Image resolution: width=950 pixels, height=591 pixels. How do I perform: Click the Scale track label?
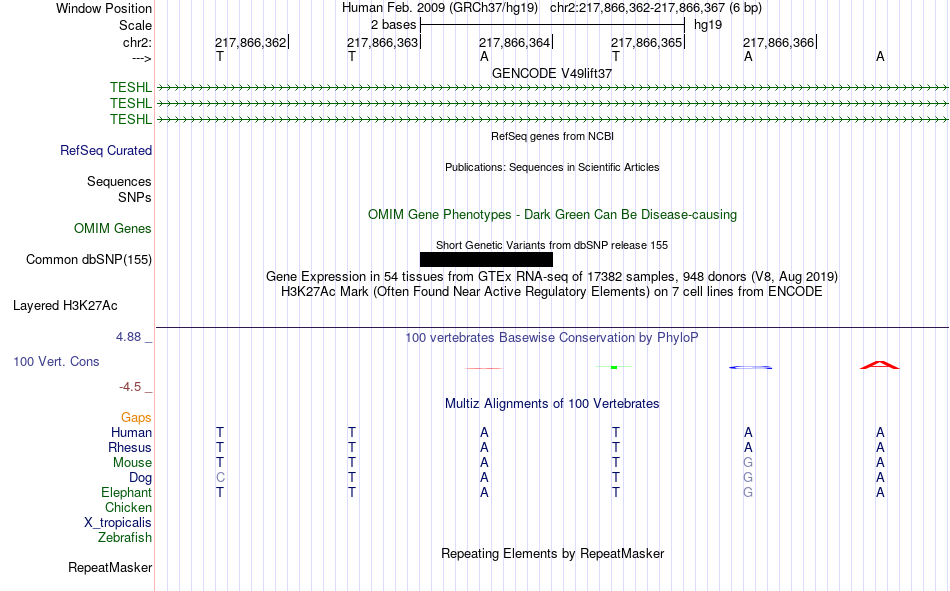(135, 25)
